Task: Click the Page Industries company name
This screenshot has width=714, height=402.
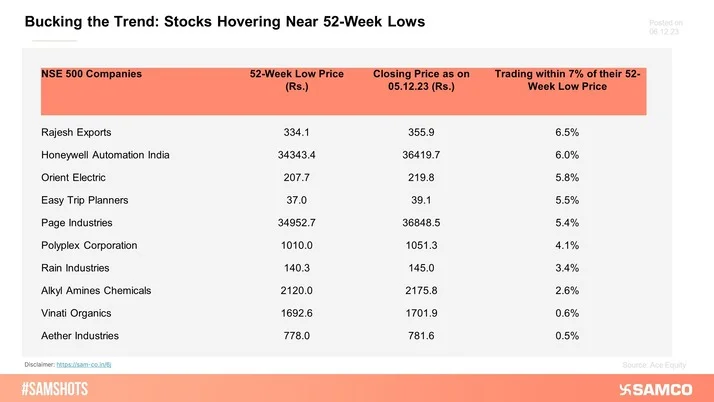Action: pyautogui.click(x=76, y=222)
